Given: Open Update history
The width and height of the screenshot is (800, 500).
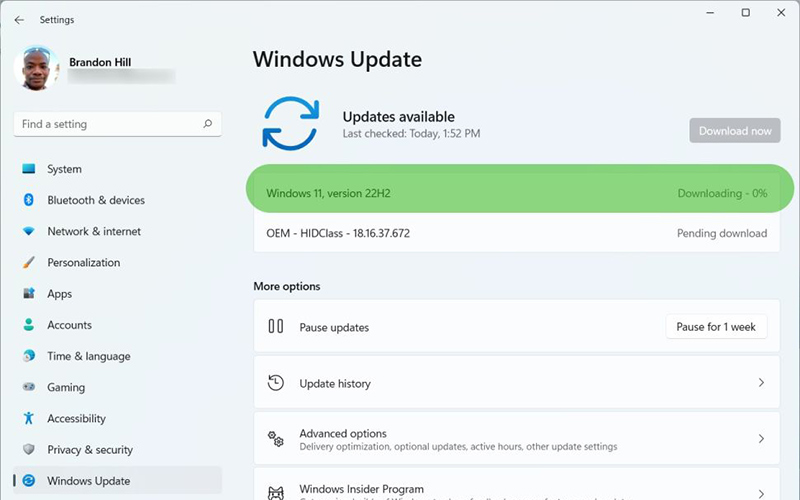Looking at the screenshot, I should (516, 382).
